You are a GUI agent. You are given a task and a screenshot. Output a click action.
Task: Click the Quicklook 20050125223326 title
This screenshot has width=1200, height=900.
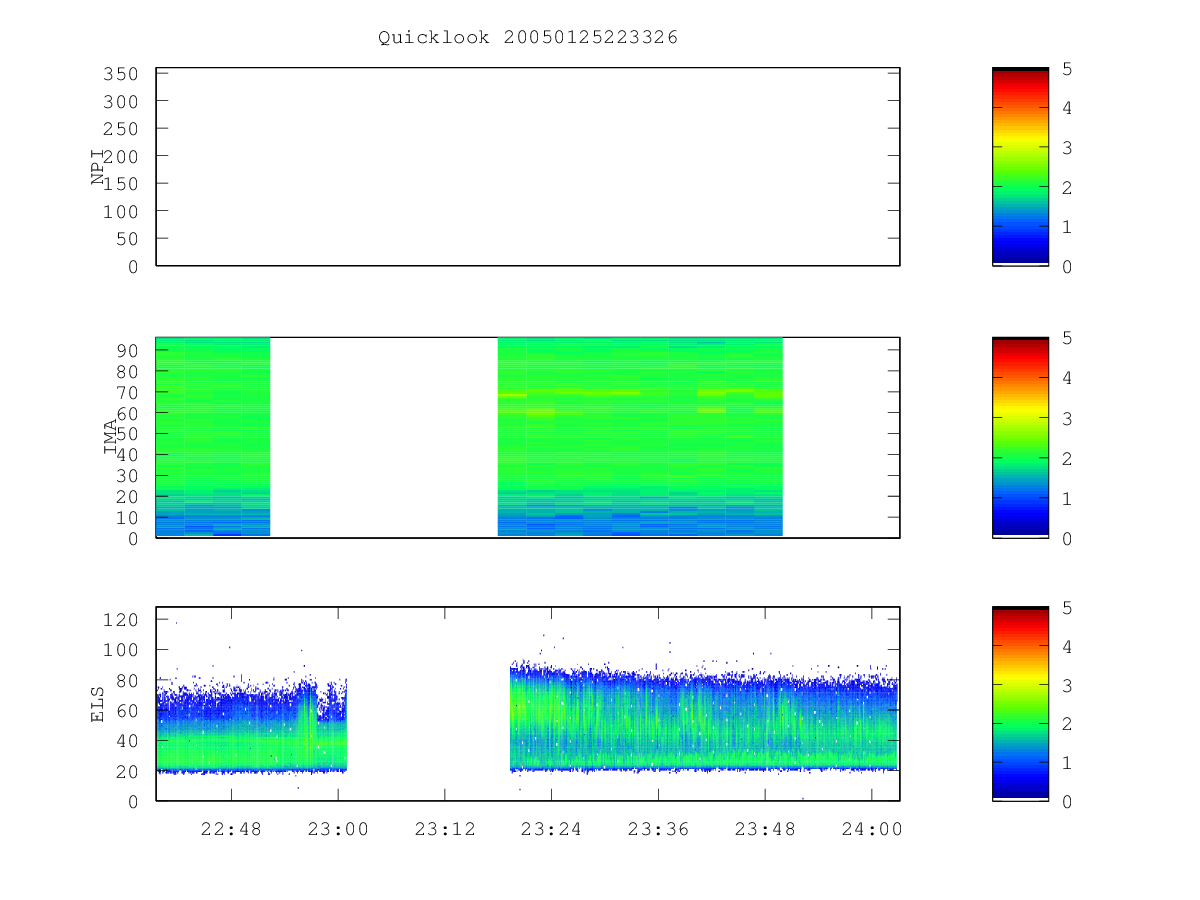(528, 38)
